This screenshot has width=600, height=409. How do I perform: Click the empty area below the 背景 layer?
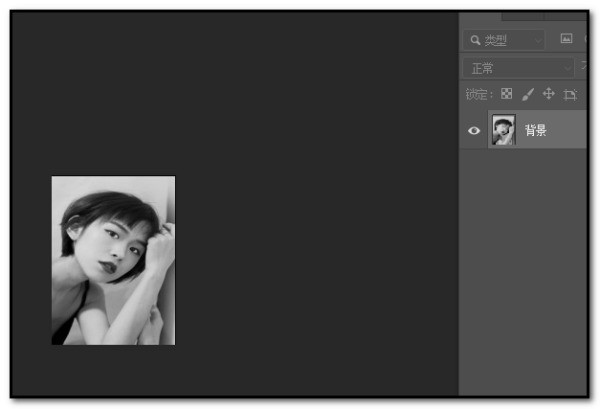pos(523,272)
